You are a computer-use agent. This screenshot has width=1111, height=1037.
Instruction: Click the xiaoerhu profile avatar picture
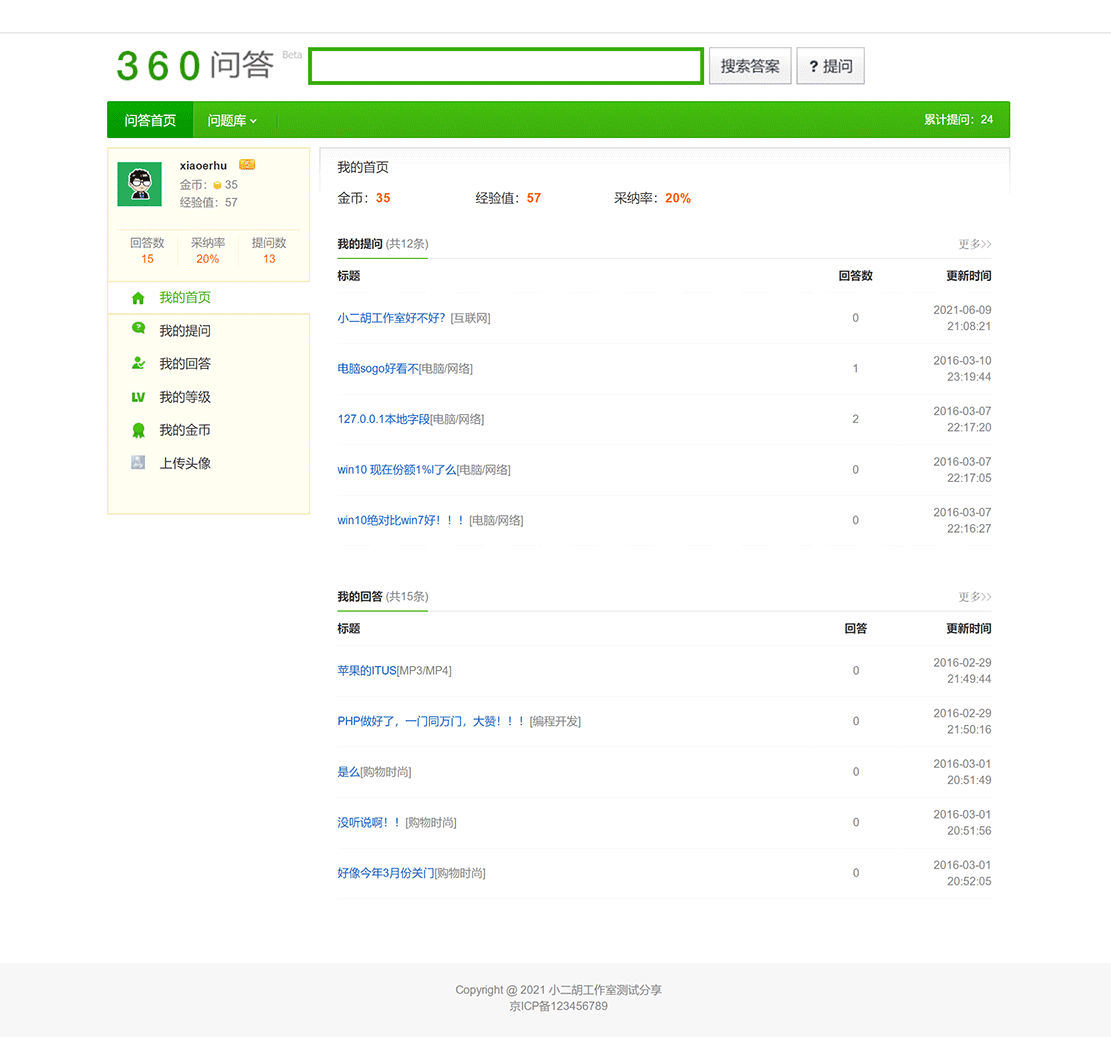coord(139,184)
